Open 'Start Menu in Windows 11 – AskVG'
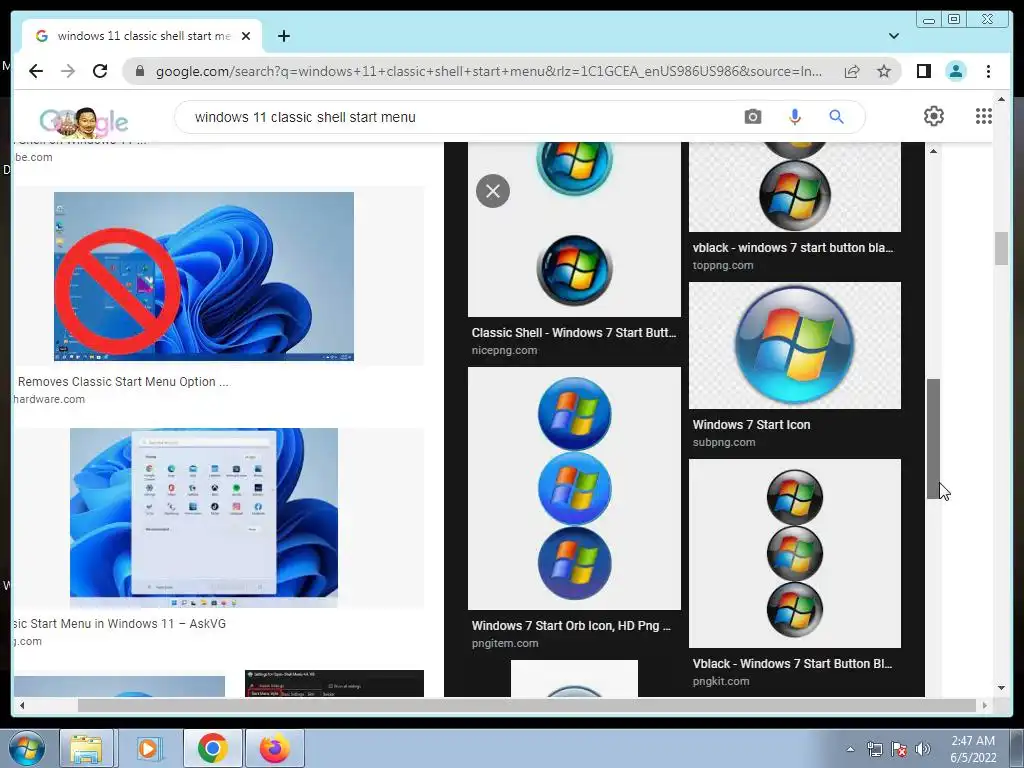1024x768 pixels. coord(120,624)
